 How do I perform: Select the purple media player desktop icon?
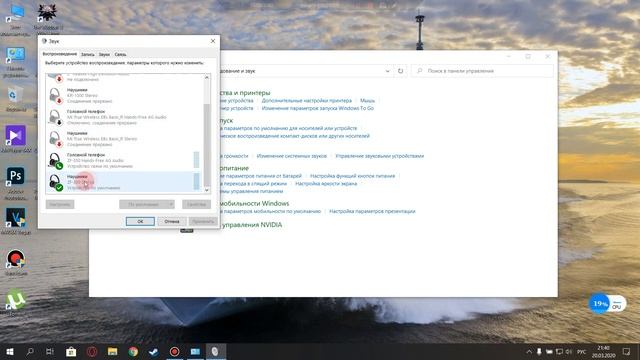click(x=16, y=136)
